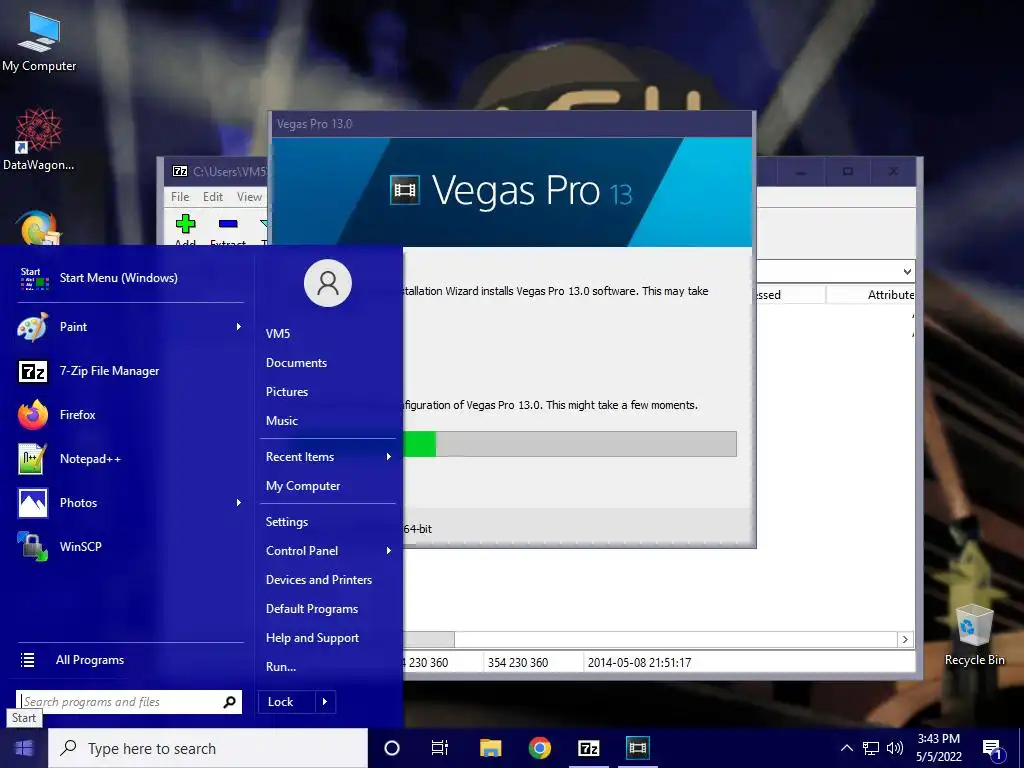Image resolution: width=1024 pixels, height=768 pixels.
Task: Open VM5 user folder
Action: pyautogui.click(x=278, y=334)
